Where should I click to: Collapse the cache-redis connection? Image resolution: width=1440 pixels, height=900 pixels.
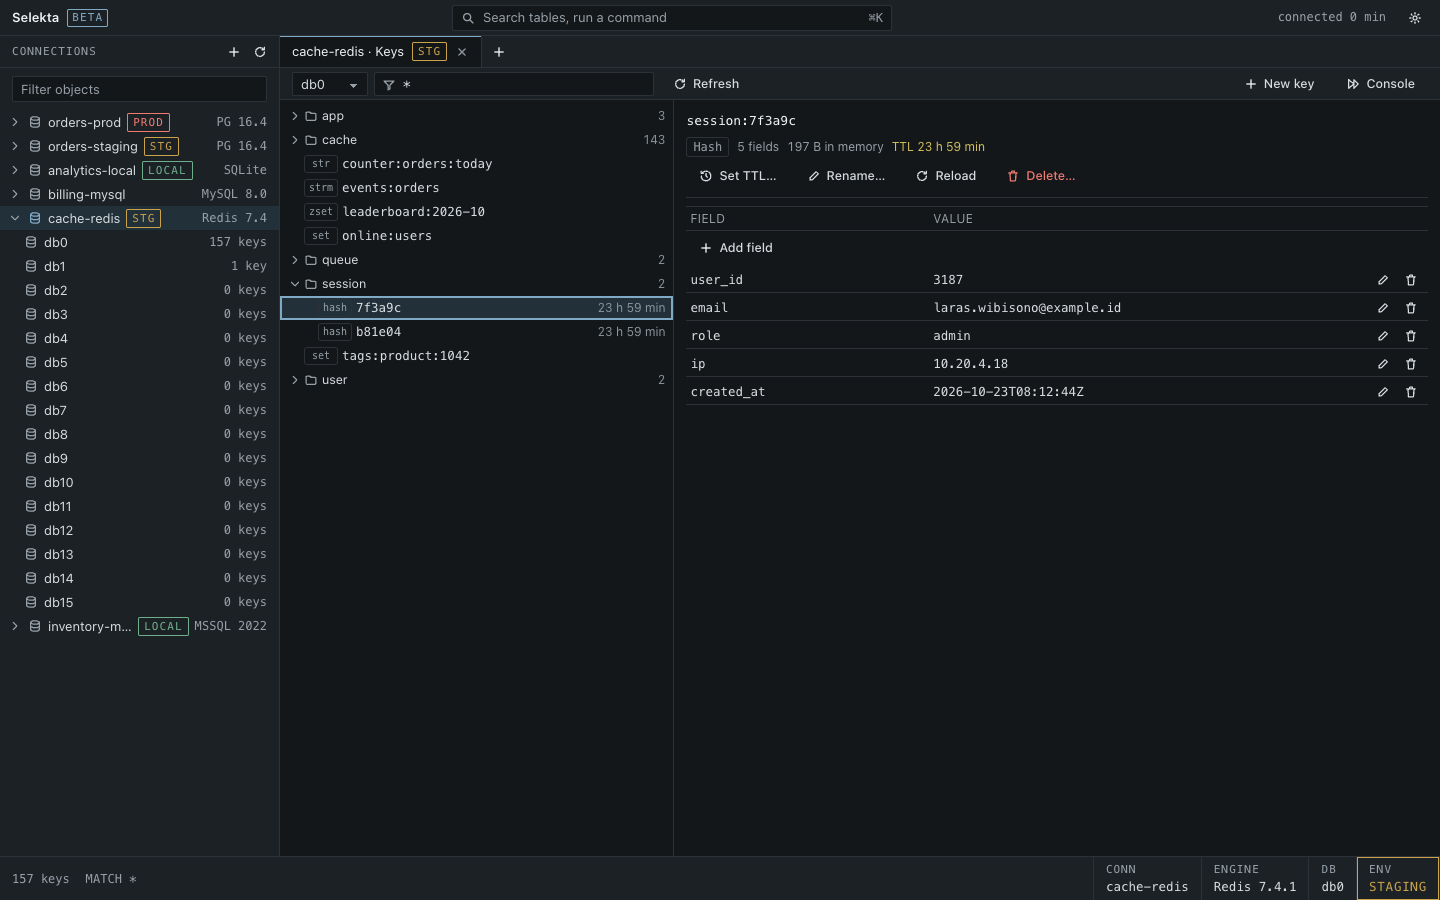pos(15,218)
